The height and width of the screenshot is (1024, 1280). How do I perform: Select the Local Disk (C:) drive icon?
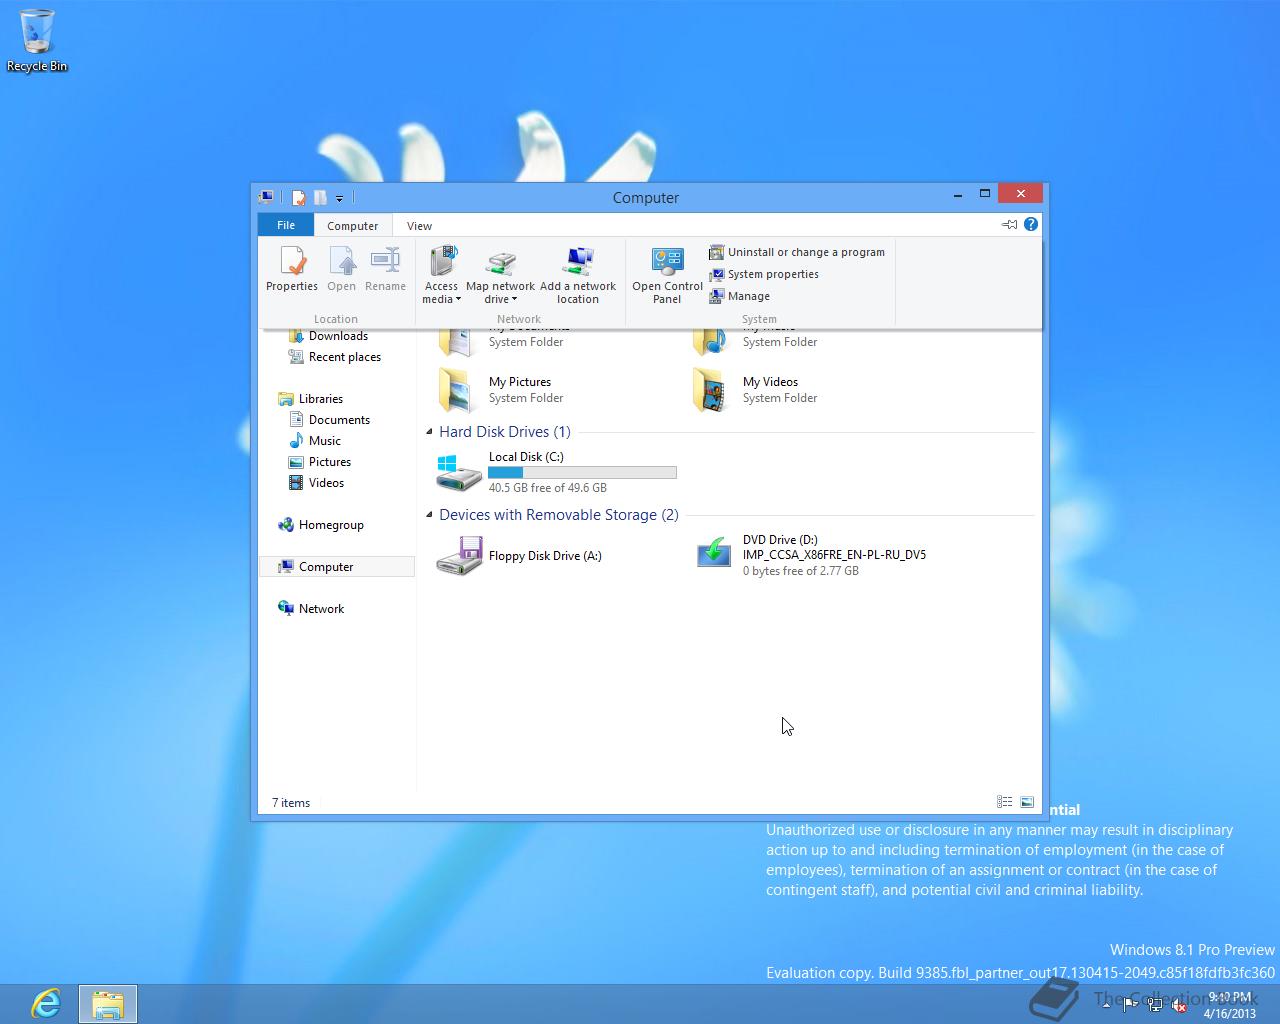[458, 472]
